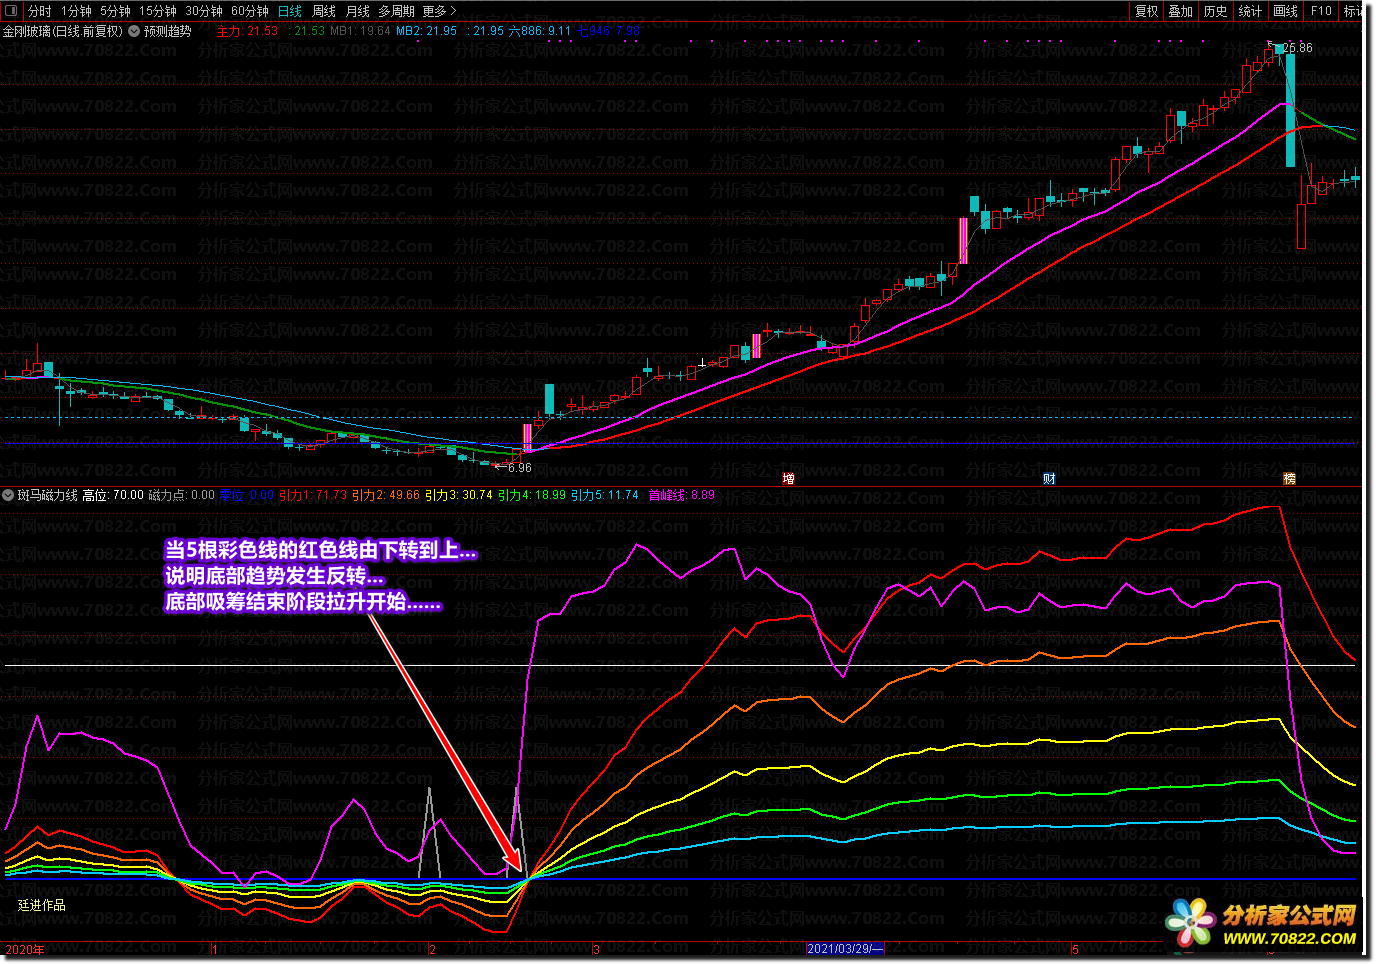Select the 日线 daily period tab
This screenshot has height=964, width=1376.
(x=290, y=11)
